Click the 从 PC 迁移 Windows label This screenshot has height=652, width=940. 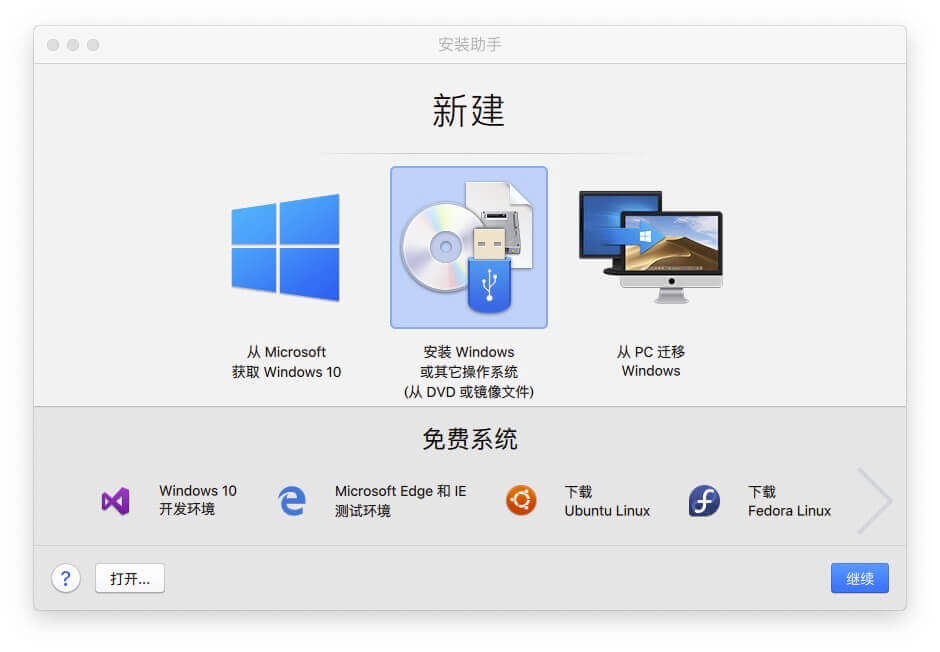click(x=651, y=361)
